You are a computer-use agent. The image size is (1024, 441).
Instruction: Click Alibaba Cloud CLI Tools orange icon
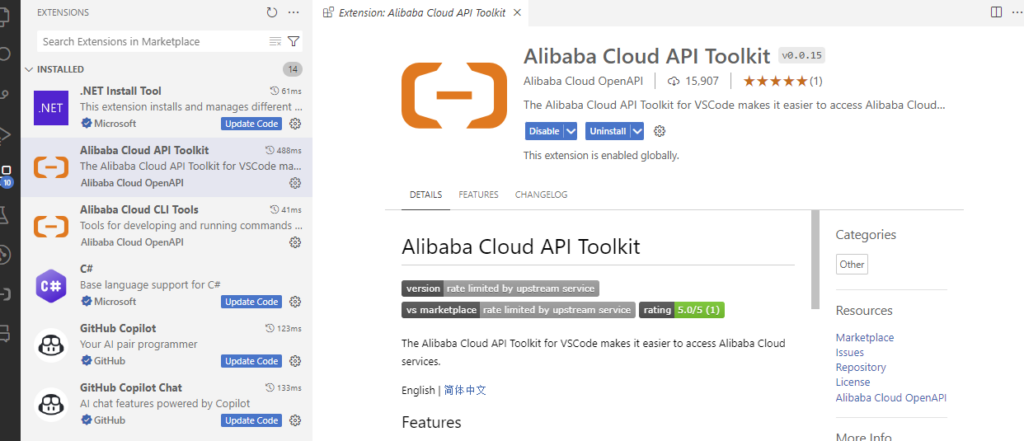[x=51, y=226]
